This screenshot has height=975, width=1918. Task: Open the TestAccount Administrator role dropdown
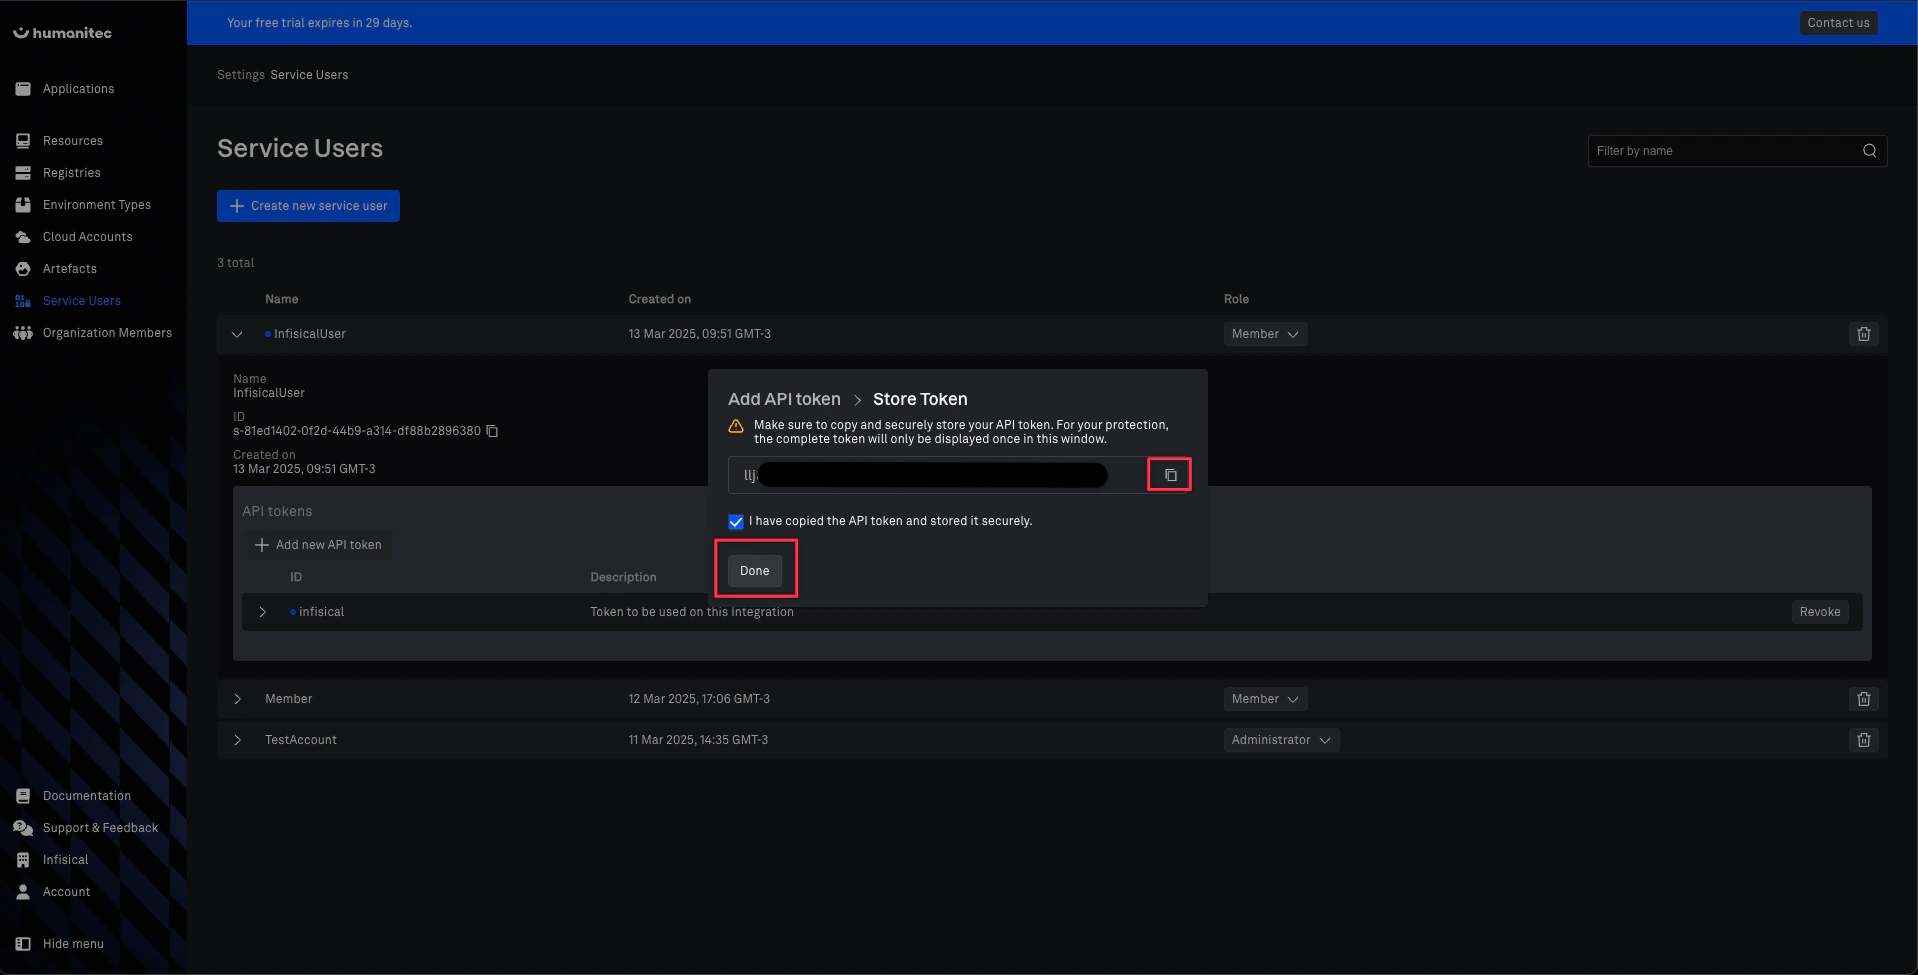pos(1281,740)
